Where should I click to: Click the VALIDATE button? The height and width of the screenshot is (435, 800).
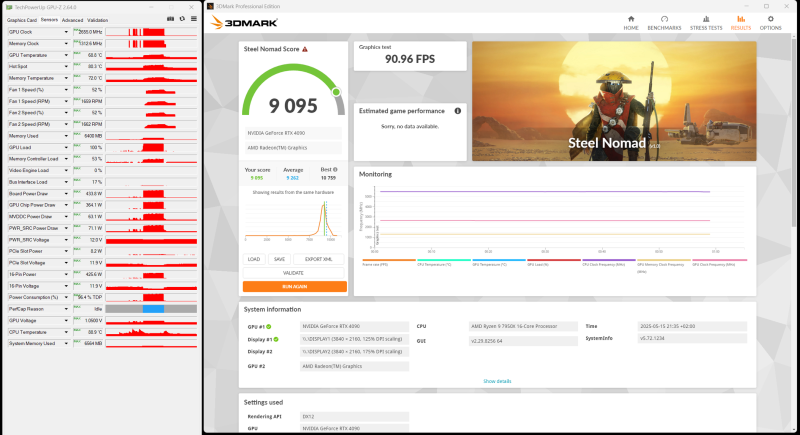tap(293, 273)
